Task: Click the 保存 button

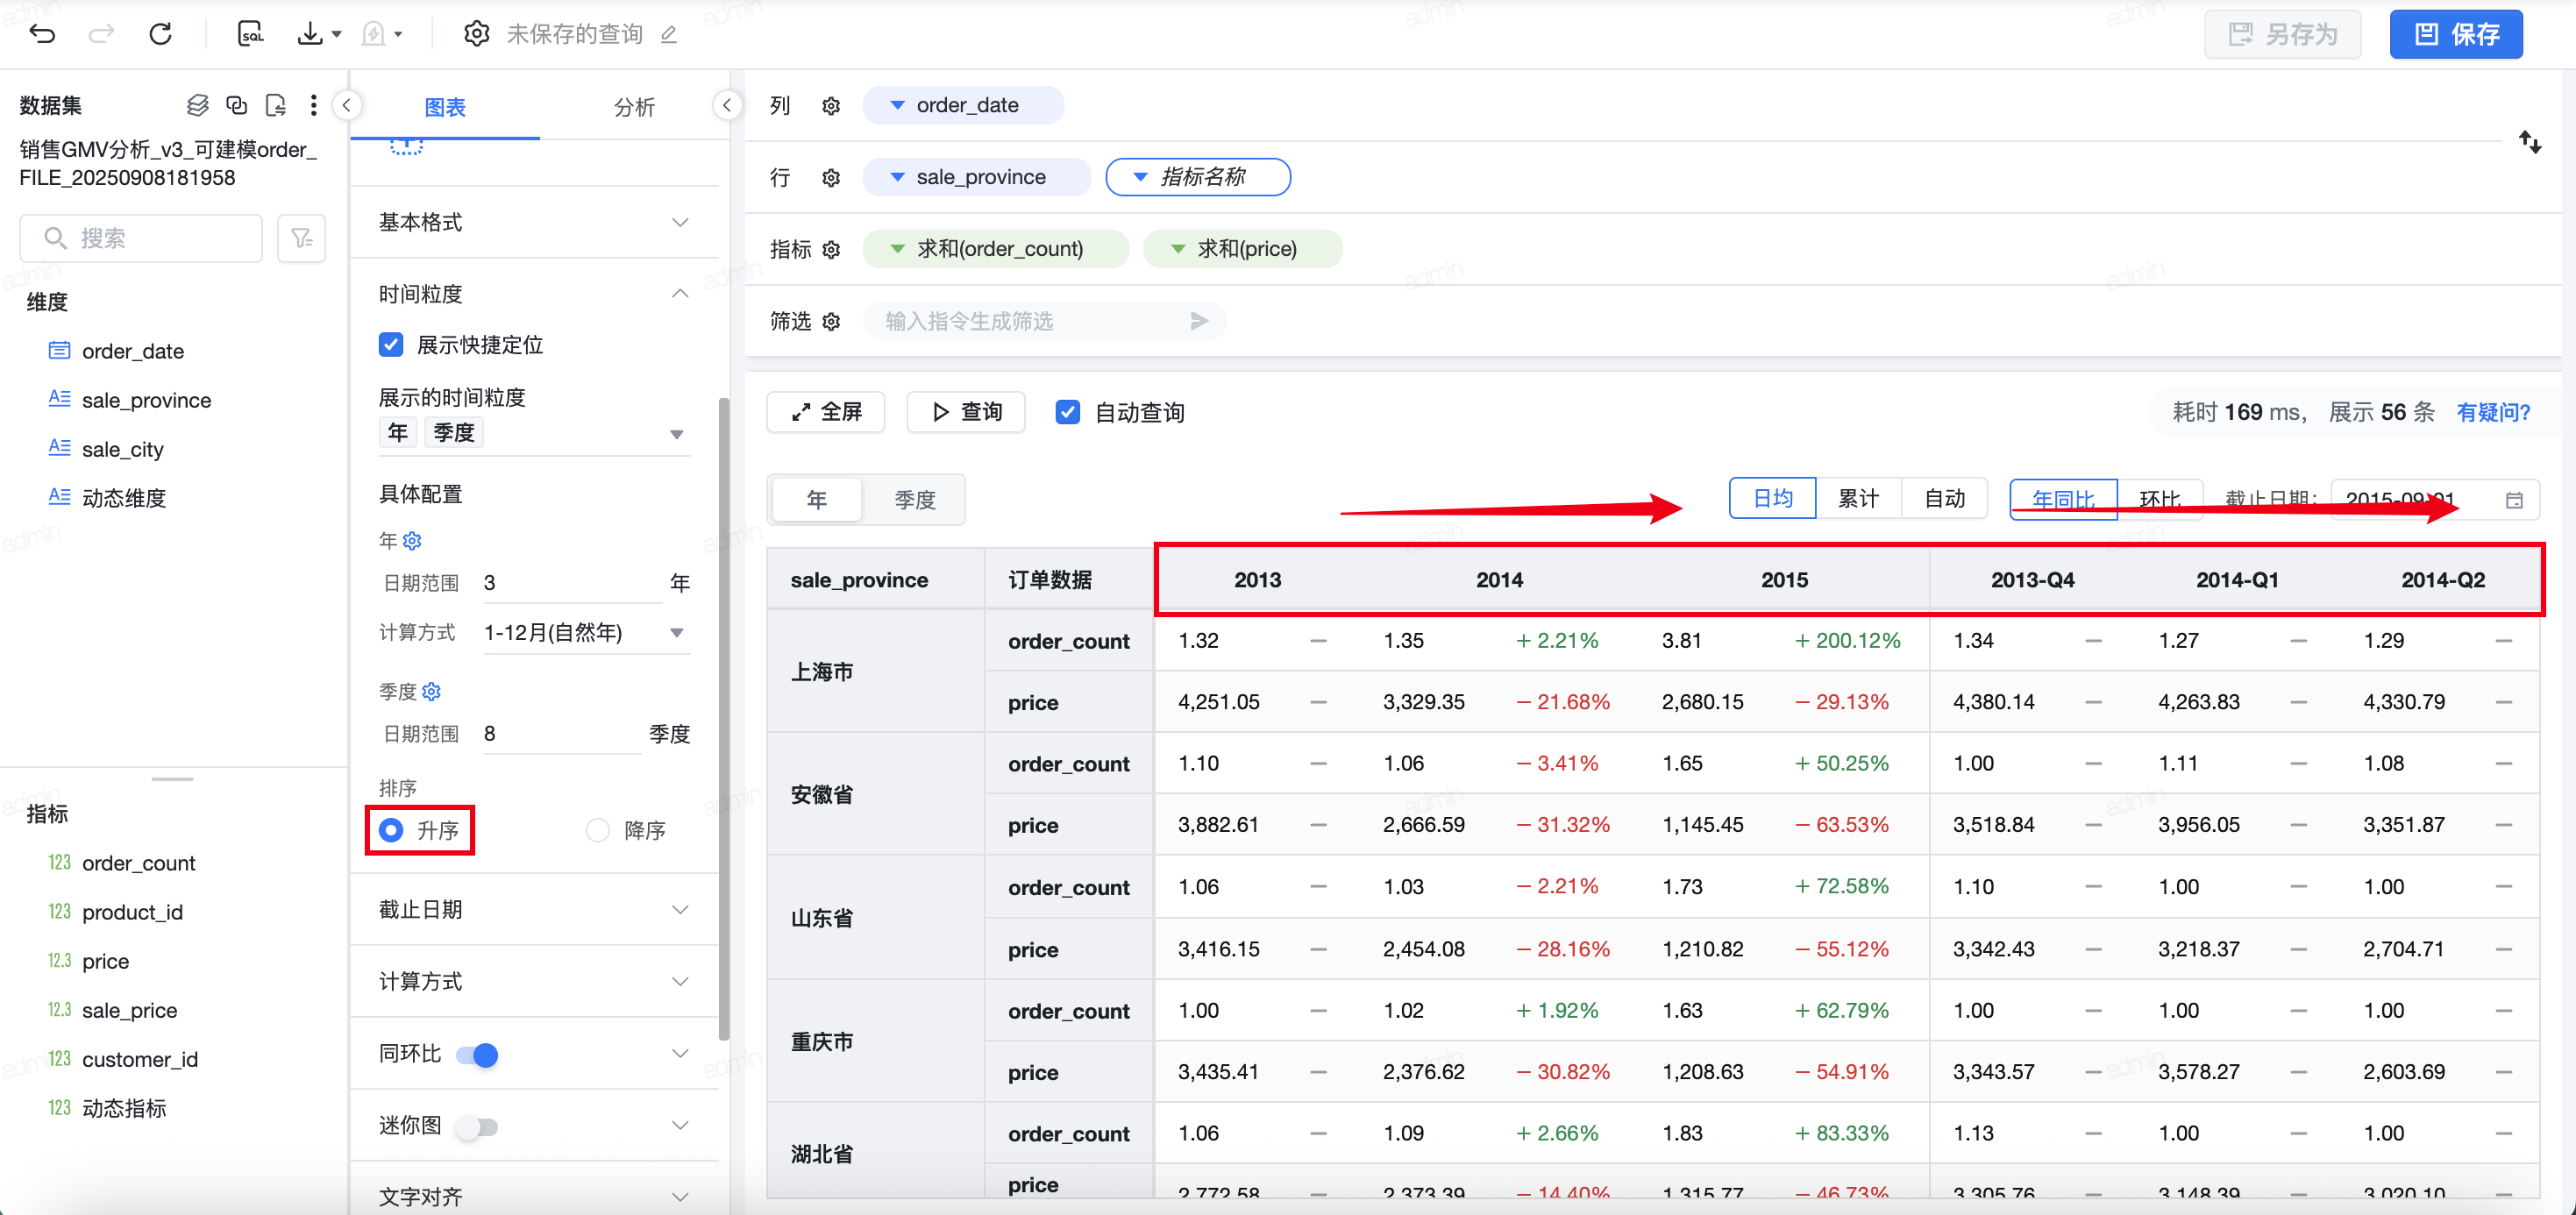Action: coord(2455,35)
